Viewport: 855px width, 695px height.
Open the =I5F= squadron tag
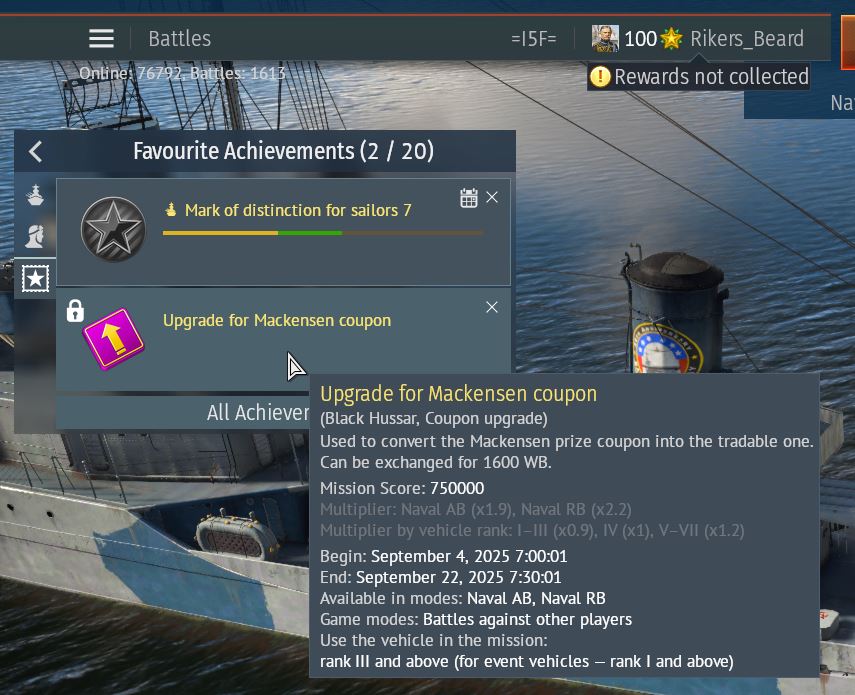[x=533, y=39]
